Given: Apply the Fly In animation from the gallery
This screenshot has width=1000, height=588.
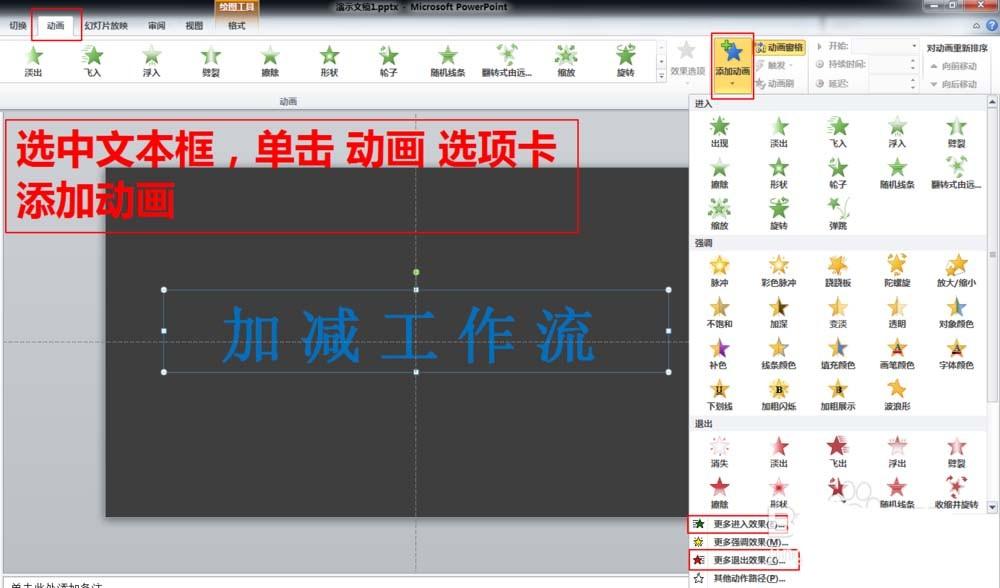Looking at the screenshot, I should (94, 60).
